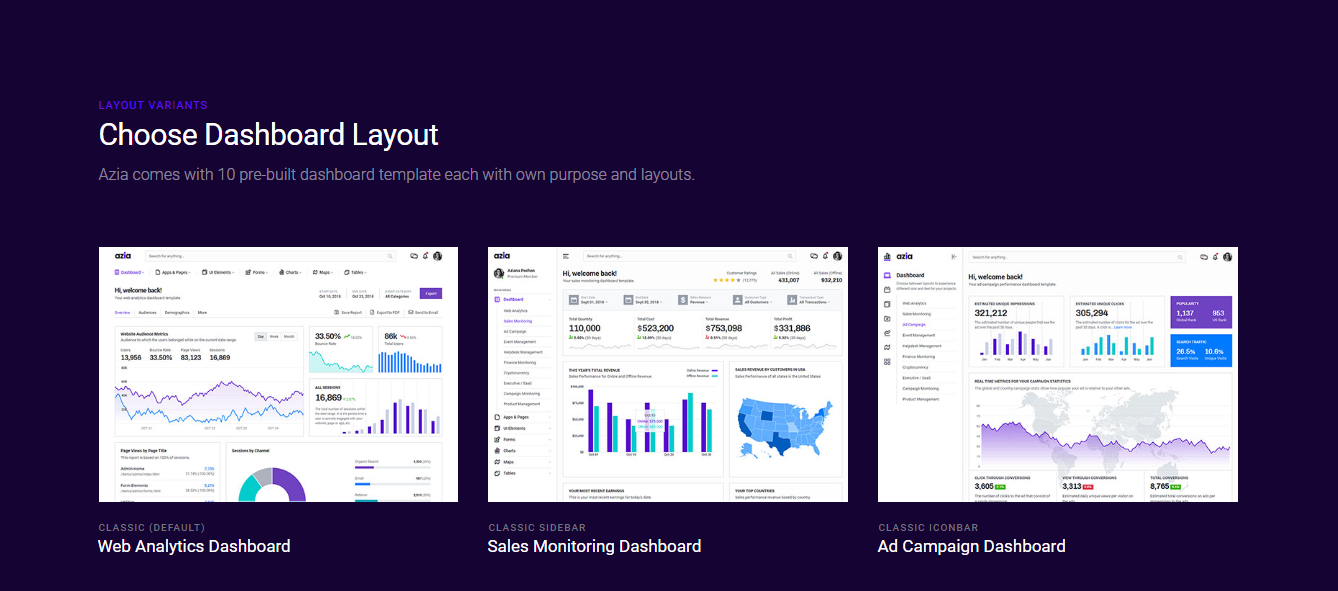
Task: Click the calendar icon in Ad Campaign iconbar
Action: point(887,290)
